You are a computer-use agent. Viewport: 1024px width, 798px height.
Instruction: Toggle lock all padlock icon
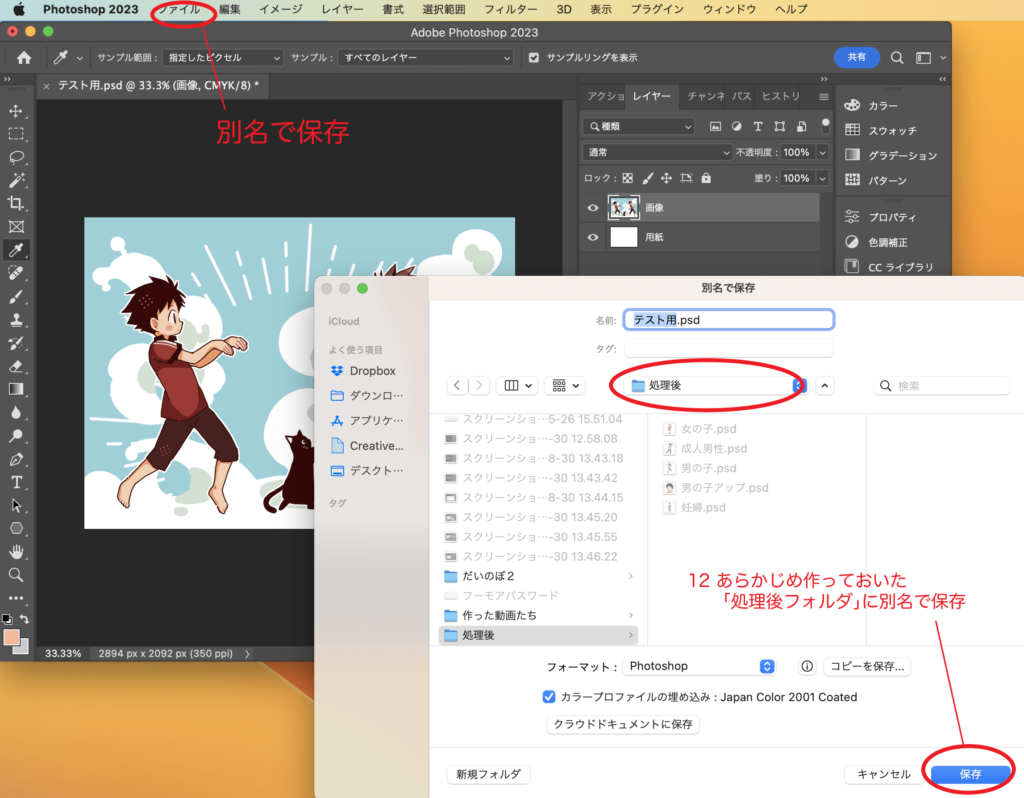pos(706,178)
